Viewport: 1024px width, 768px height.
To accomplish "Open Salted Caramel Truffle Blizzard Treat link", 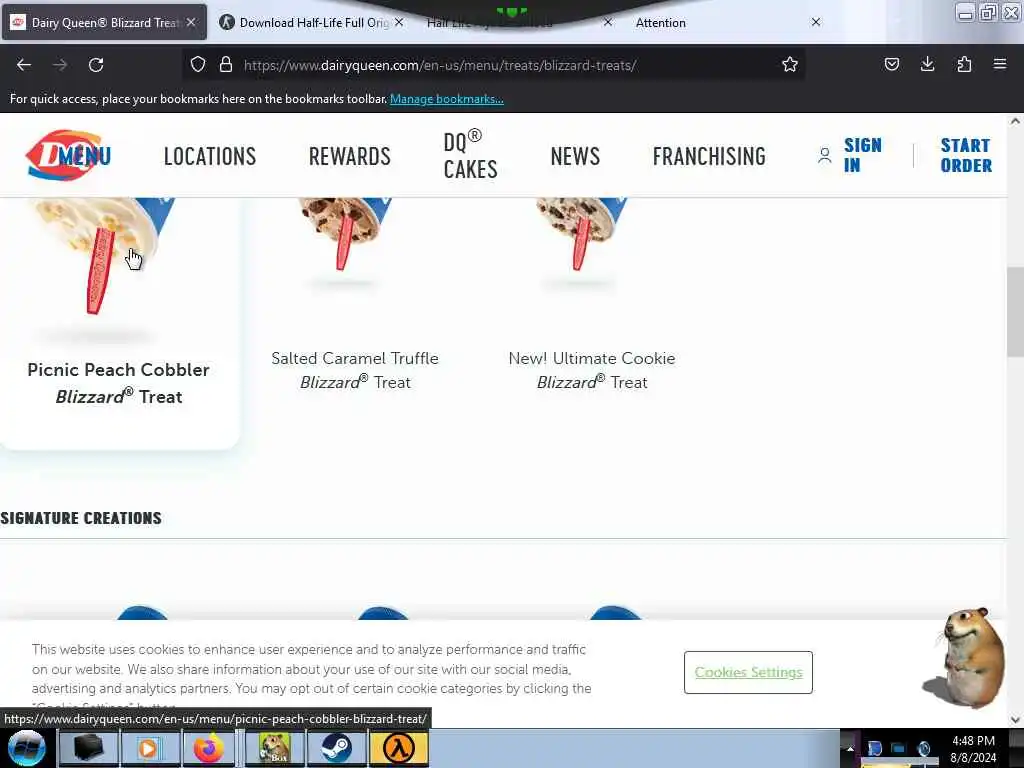I will 355,370.
